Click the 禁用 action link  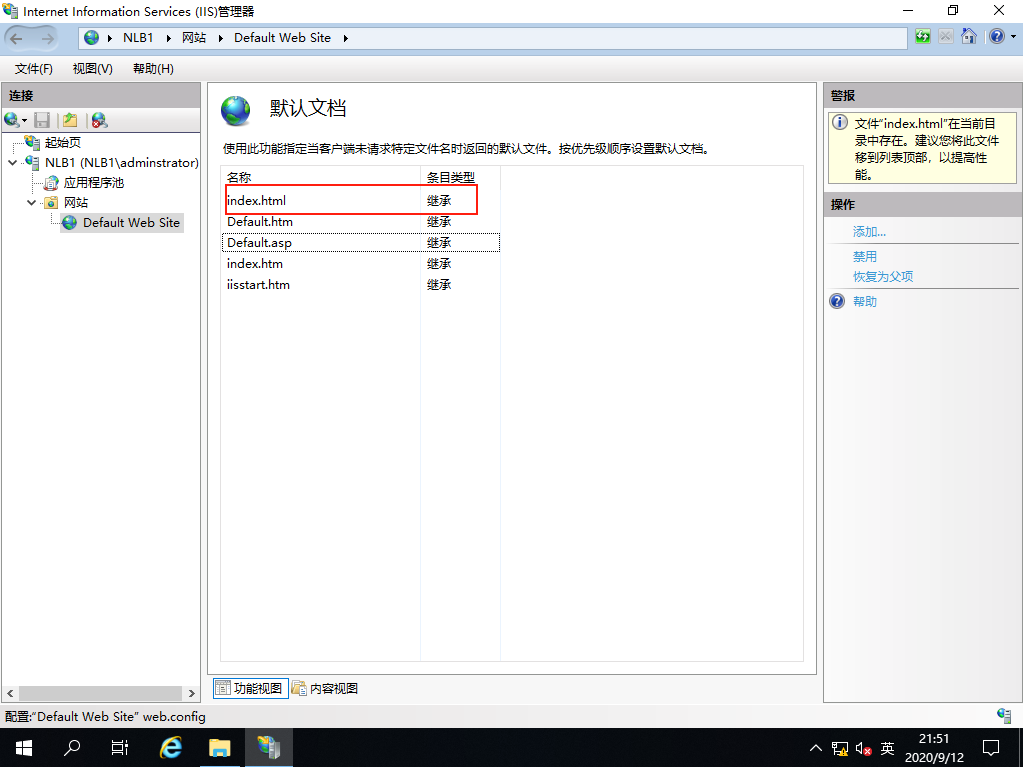pyautogui.click(x=864, y=256)
